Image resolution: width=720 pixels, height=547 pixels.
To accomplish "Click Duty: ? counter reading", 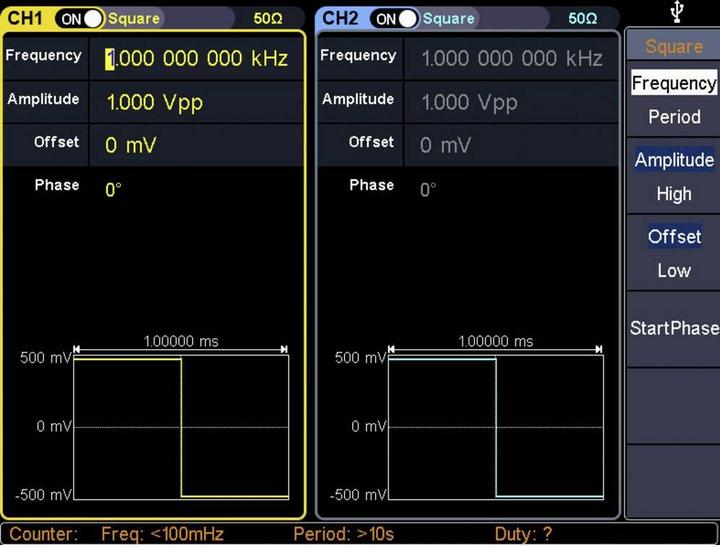I will (x=523, y=534).
